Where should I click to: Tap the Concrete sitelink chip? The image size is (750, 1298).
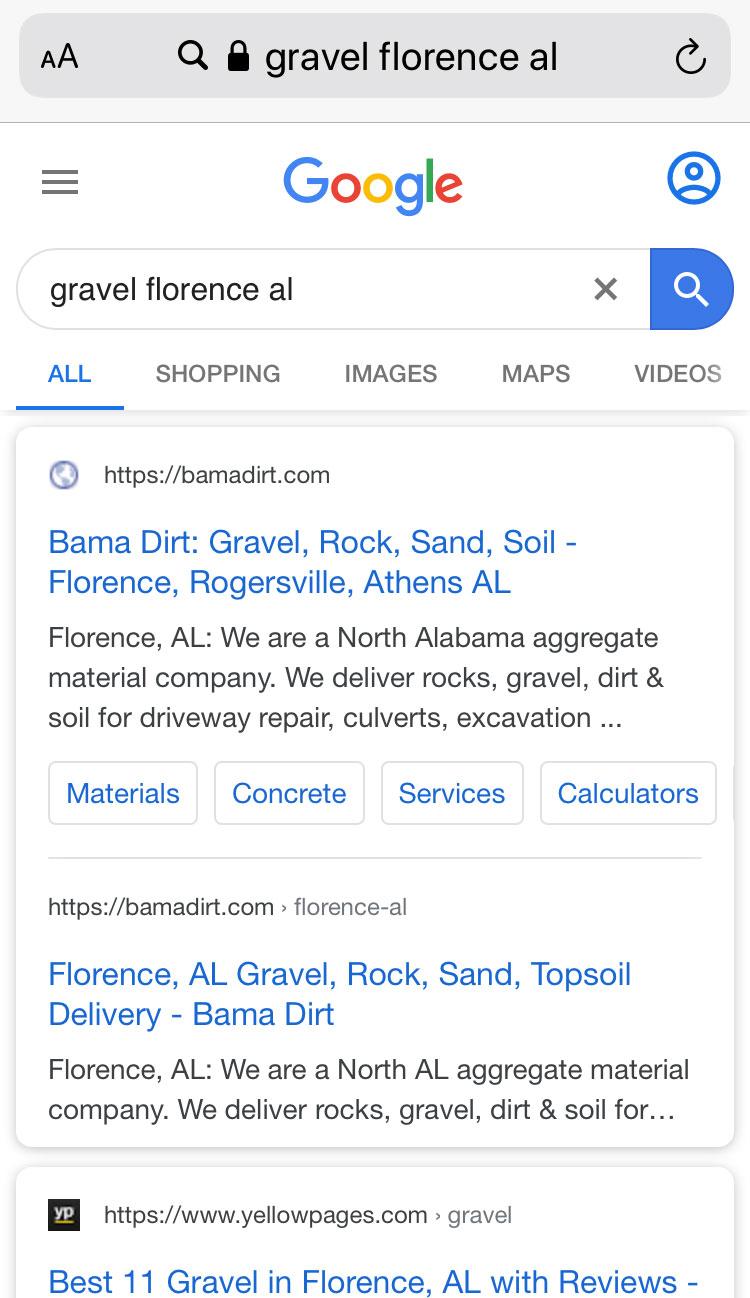coord(289,793)
